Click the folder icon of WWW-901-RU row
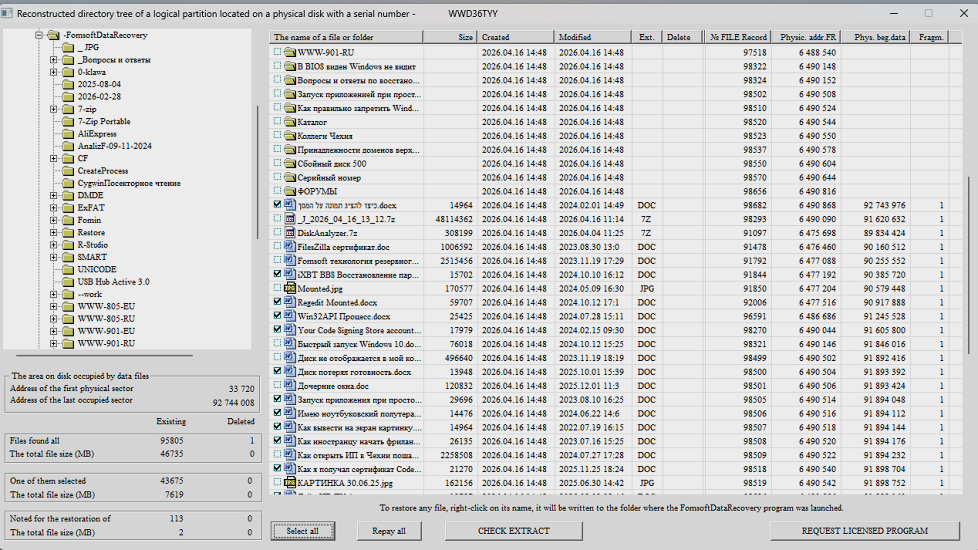Screen dimensions: 978x550 (x=290, y=52)
